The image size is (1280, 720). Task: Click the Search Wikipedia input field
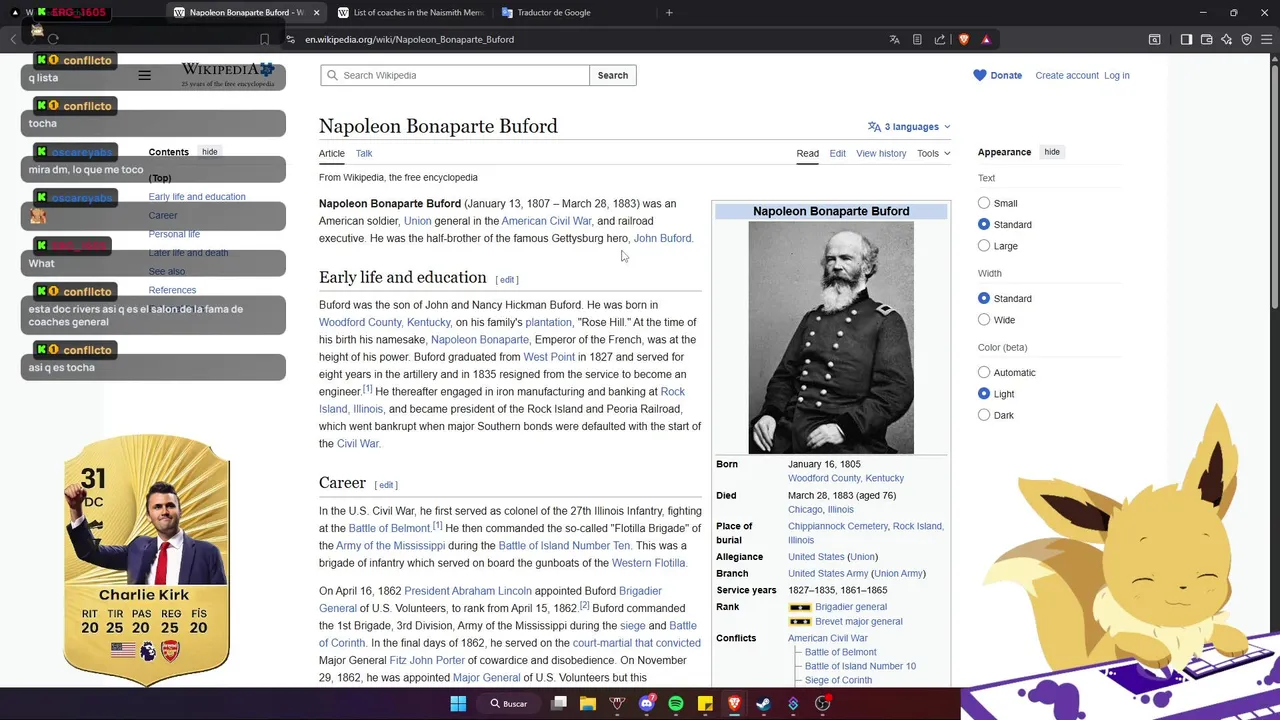455,75
